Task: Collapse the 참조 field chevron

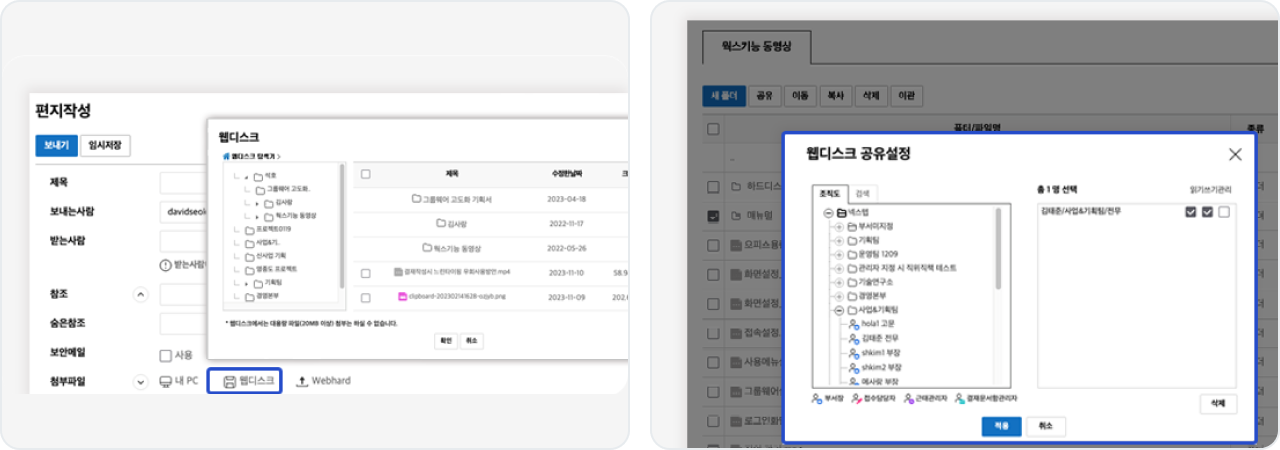Action: click(140, 295)
